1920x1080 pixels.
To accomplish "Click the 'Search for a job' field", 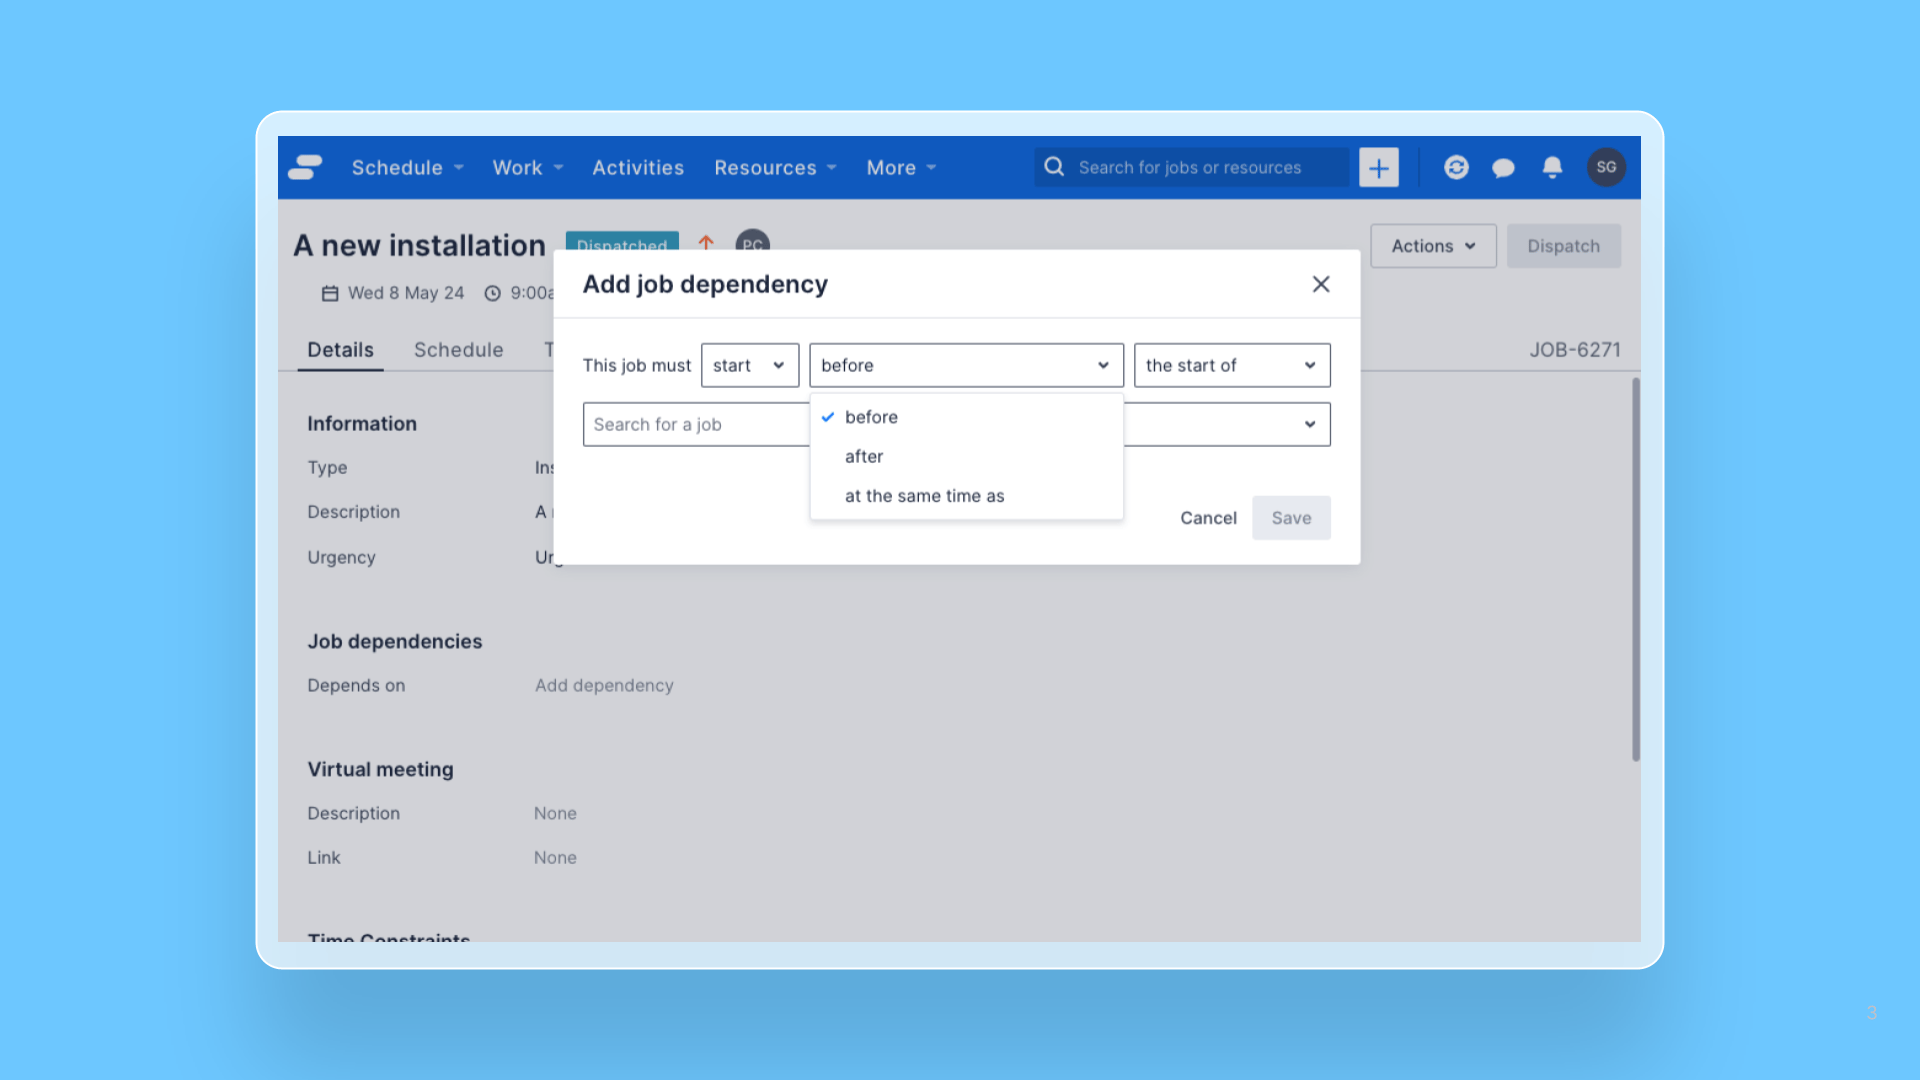I will (x=696, y=424).
